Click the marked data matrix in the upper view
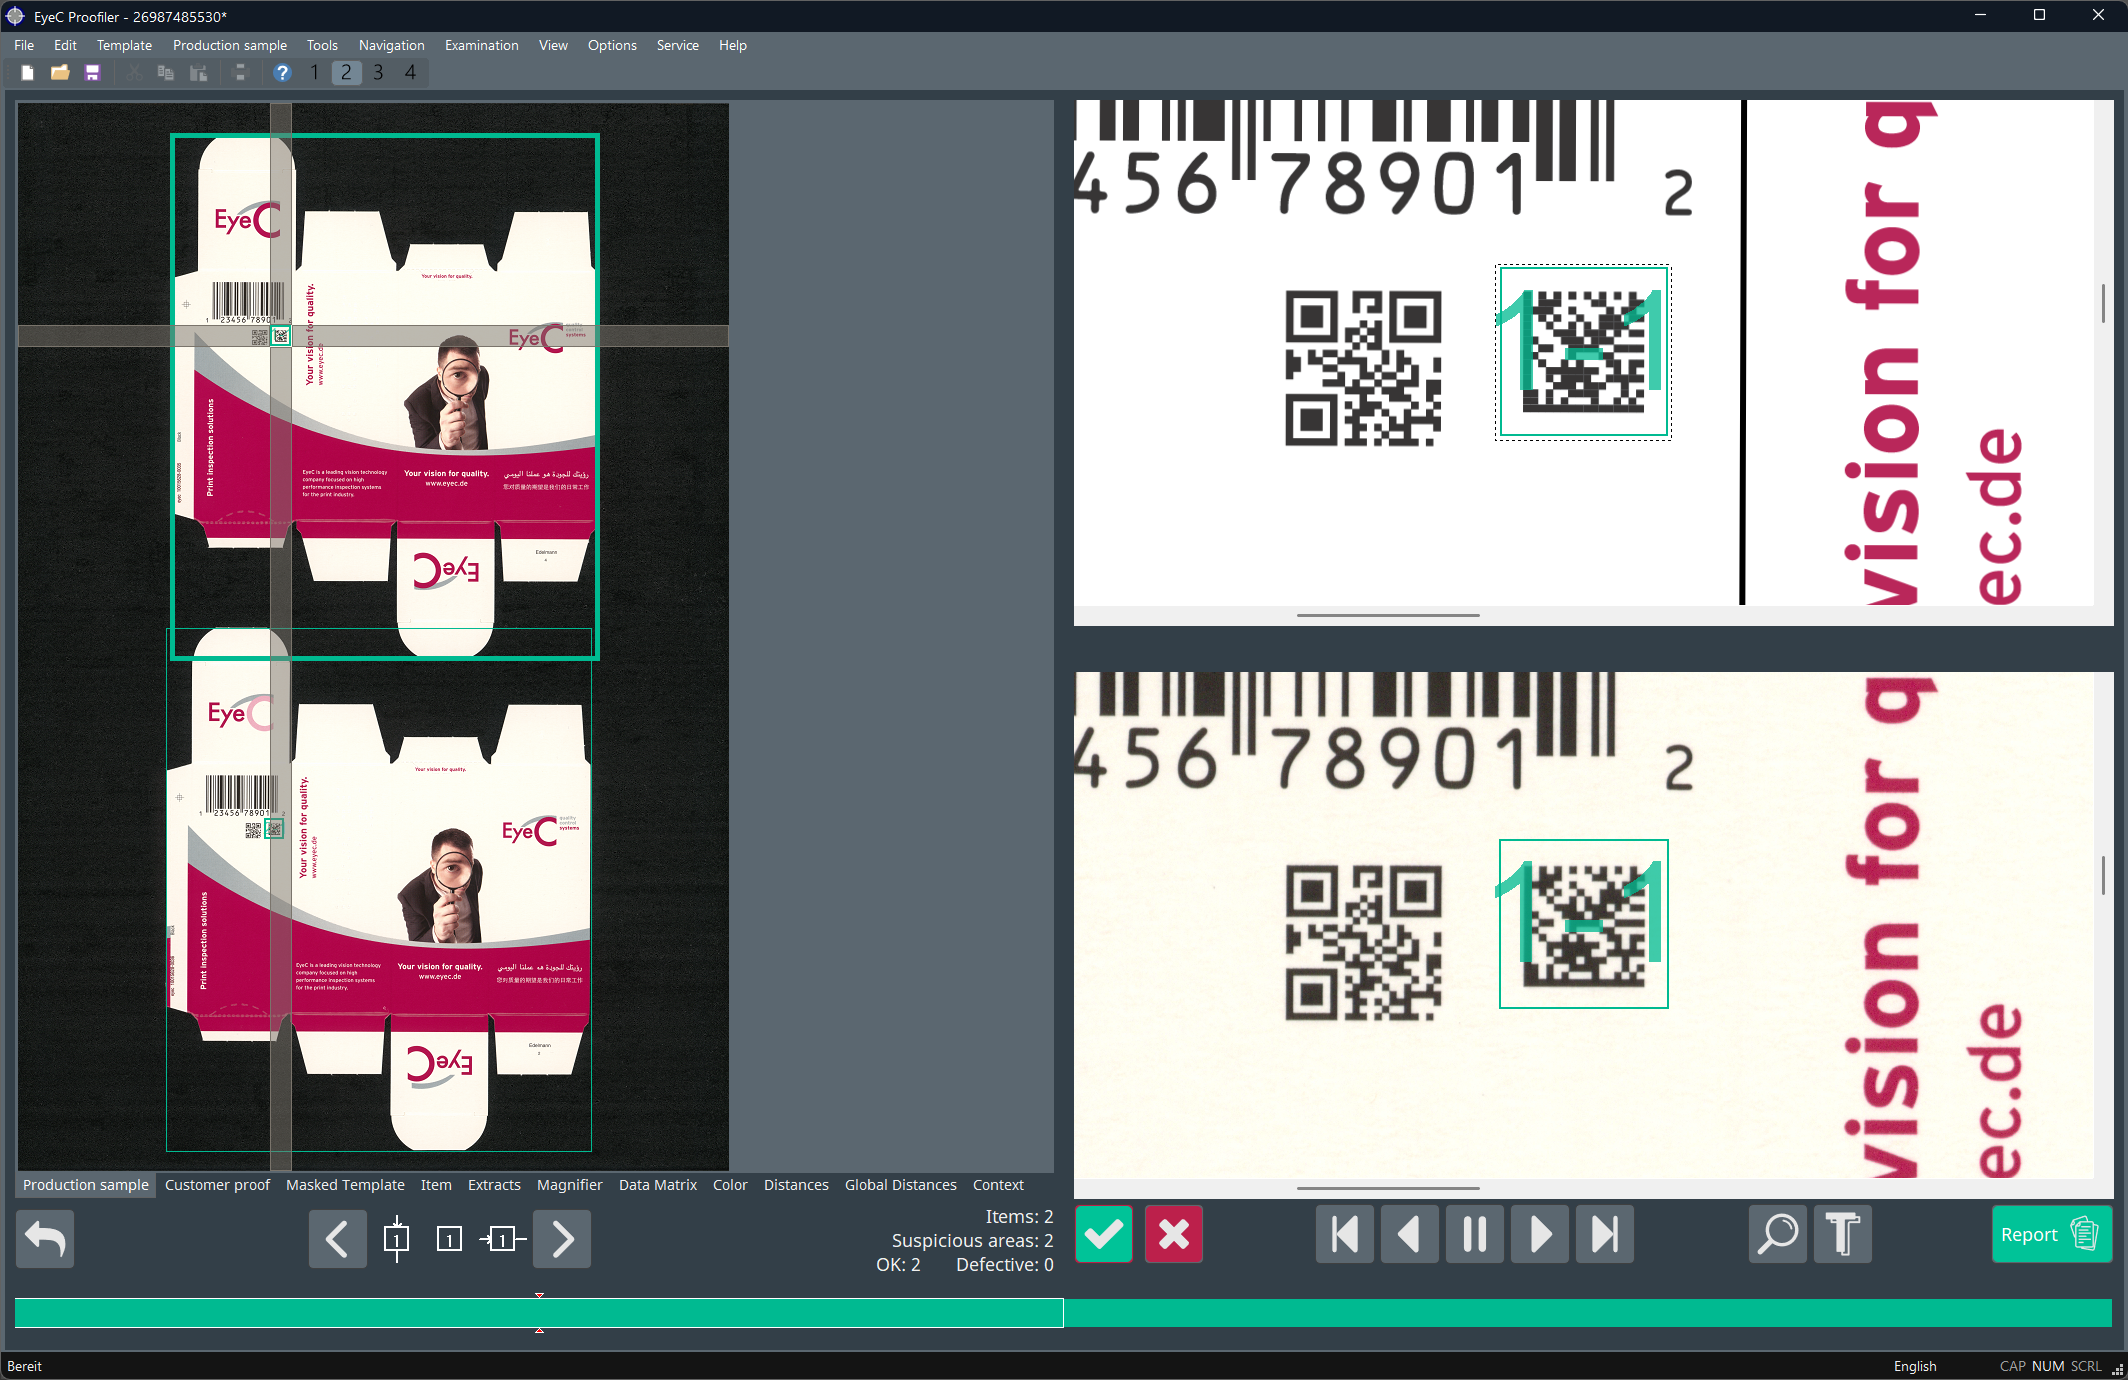Image resolution: width=2128 pixels, height=1380 pixels. (1583, 352)
